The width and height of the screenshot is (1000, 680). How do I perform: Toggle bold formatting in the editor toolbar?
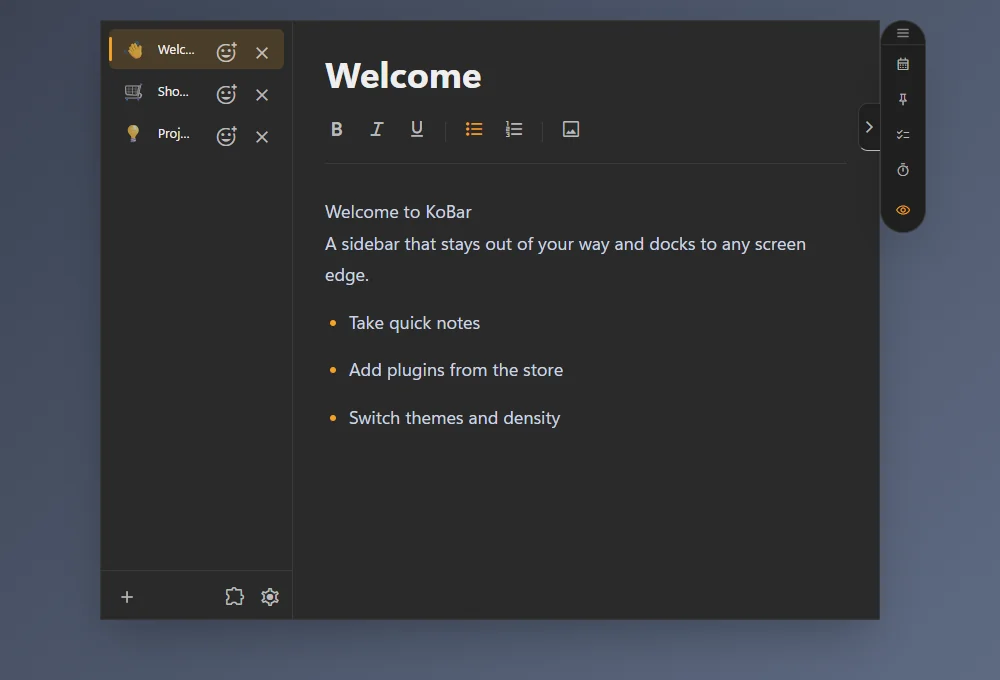click(337, 129)
